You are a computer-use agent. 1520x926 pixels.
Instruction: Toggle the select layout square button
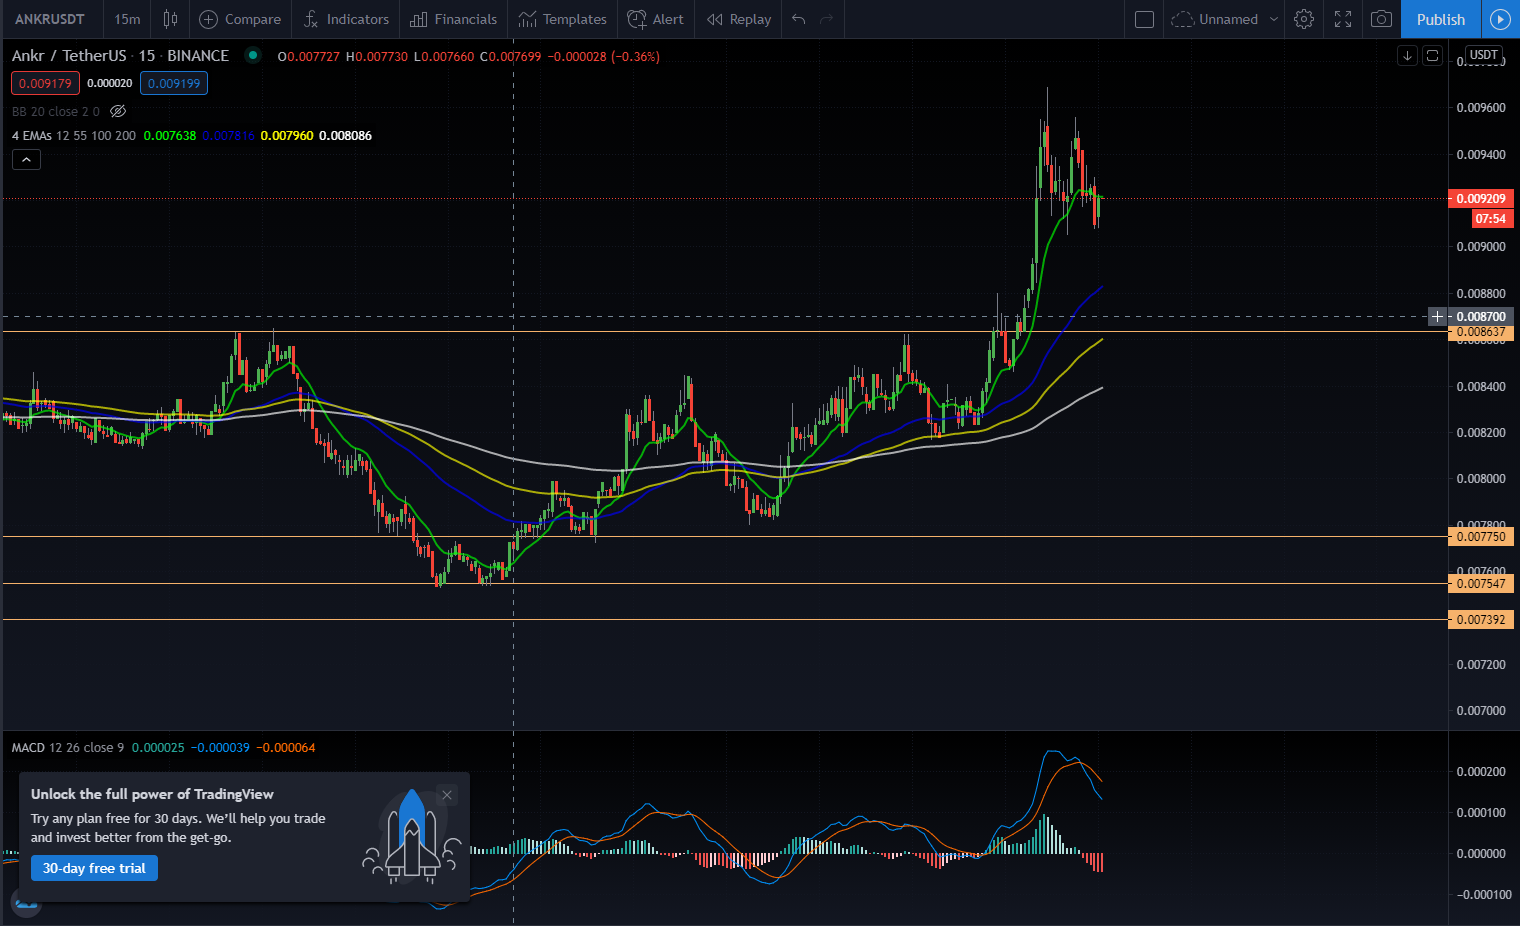click(1145, 19)
